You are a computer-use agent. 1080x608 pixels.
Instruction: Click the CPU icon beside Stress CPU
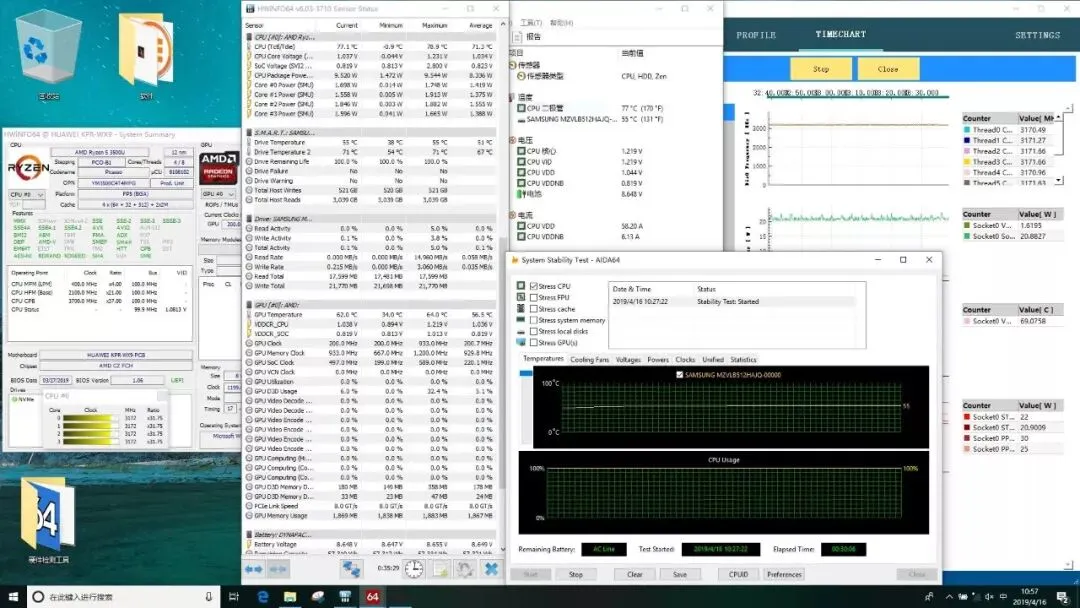(x=521, y=286)
